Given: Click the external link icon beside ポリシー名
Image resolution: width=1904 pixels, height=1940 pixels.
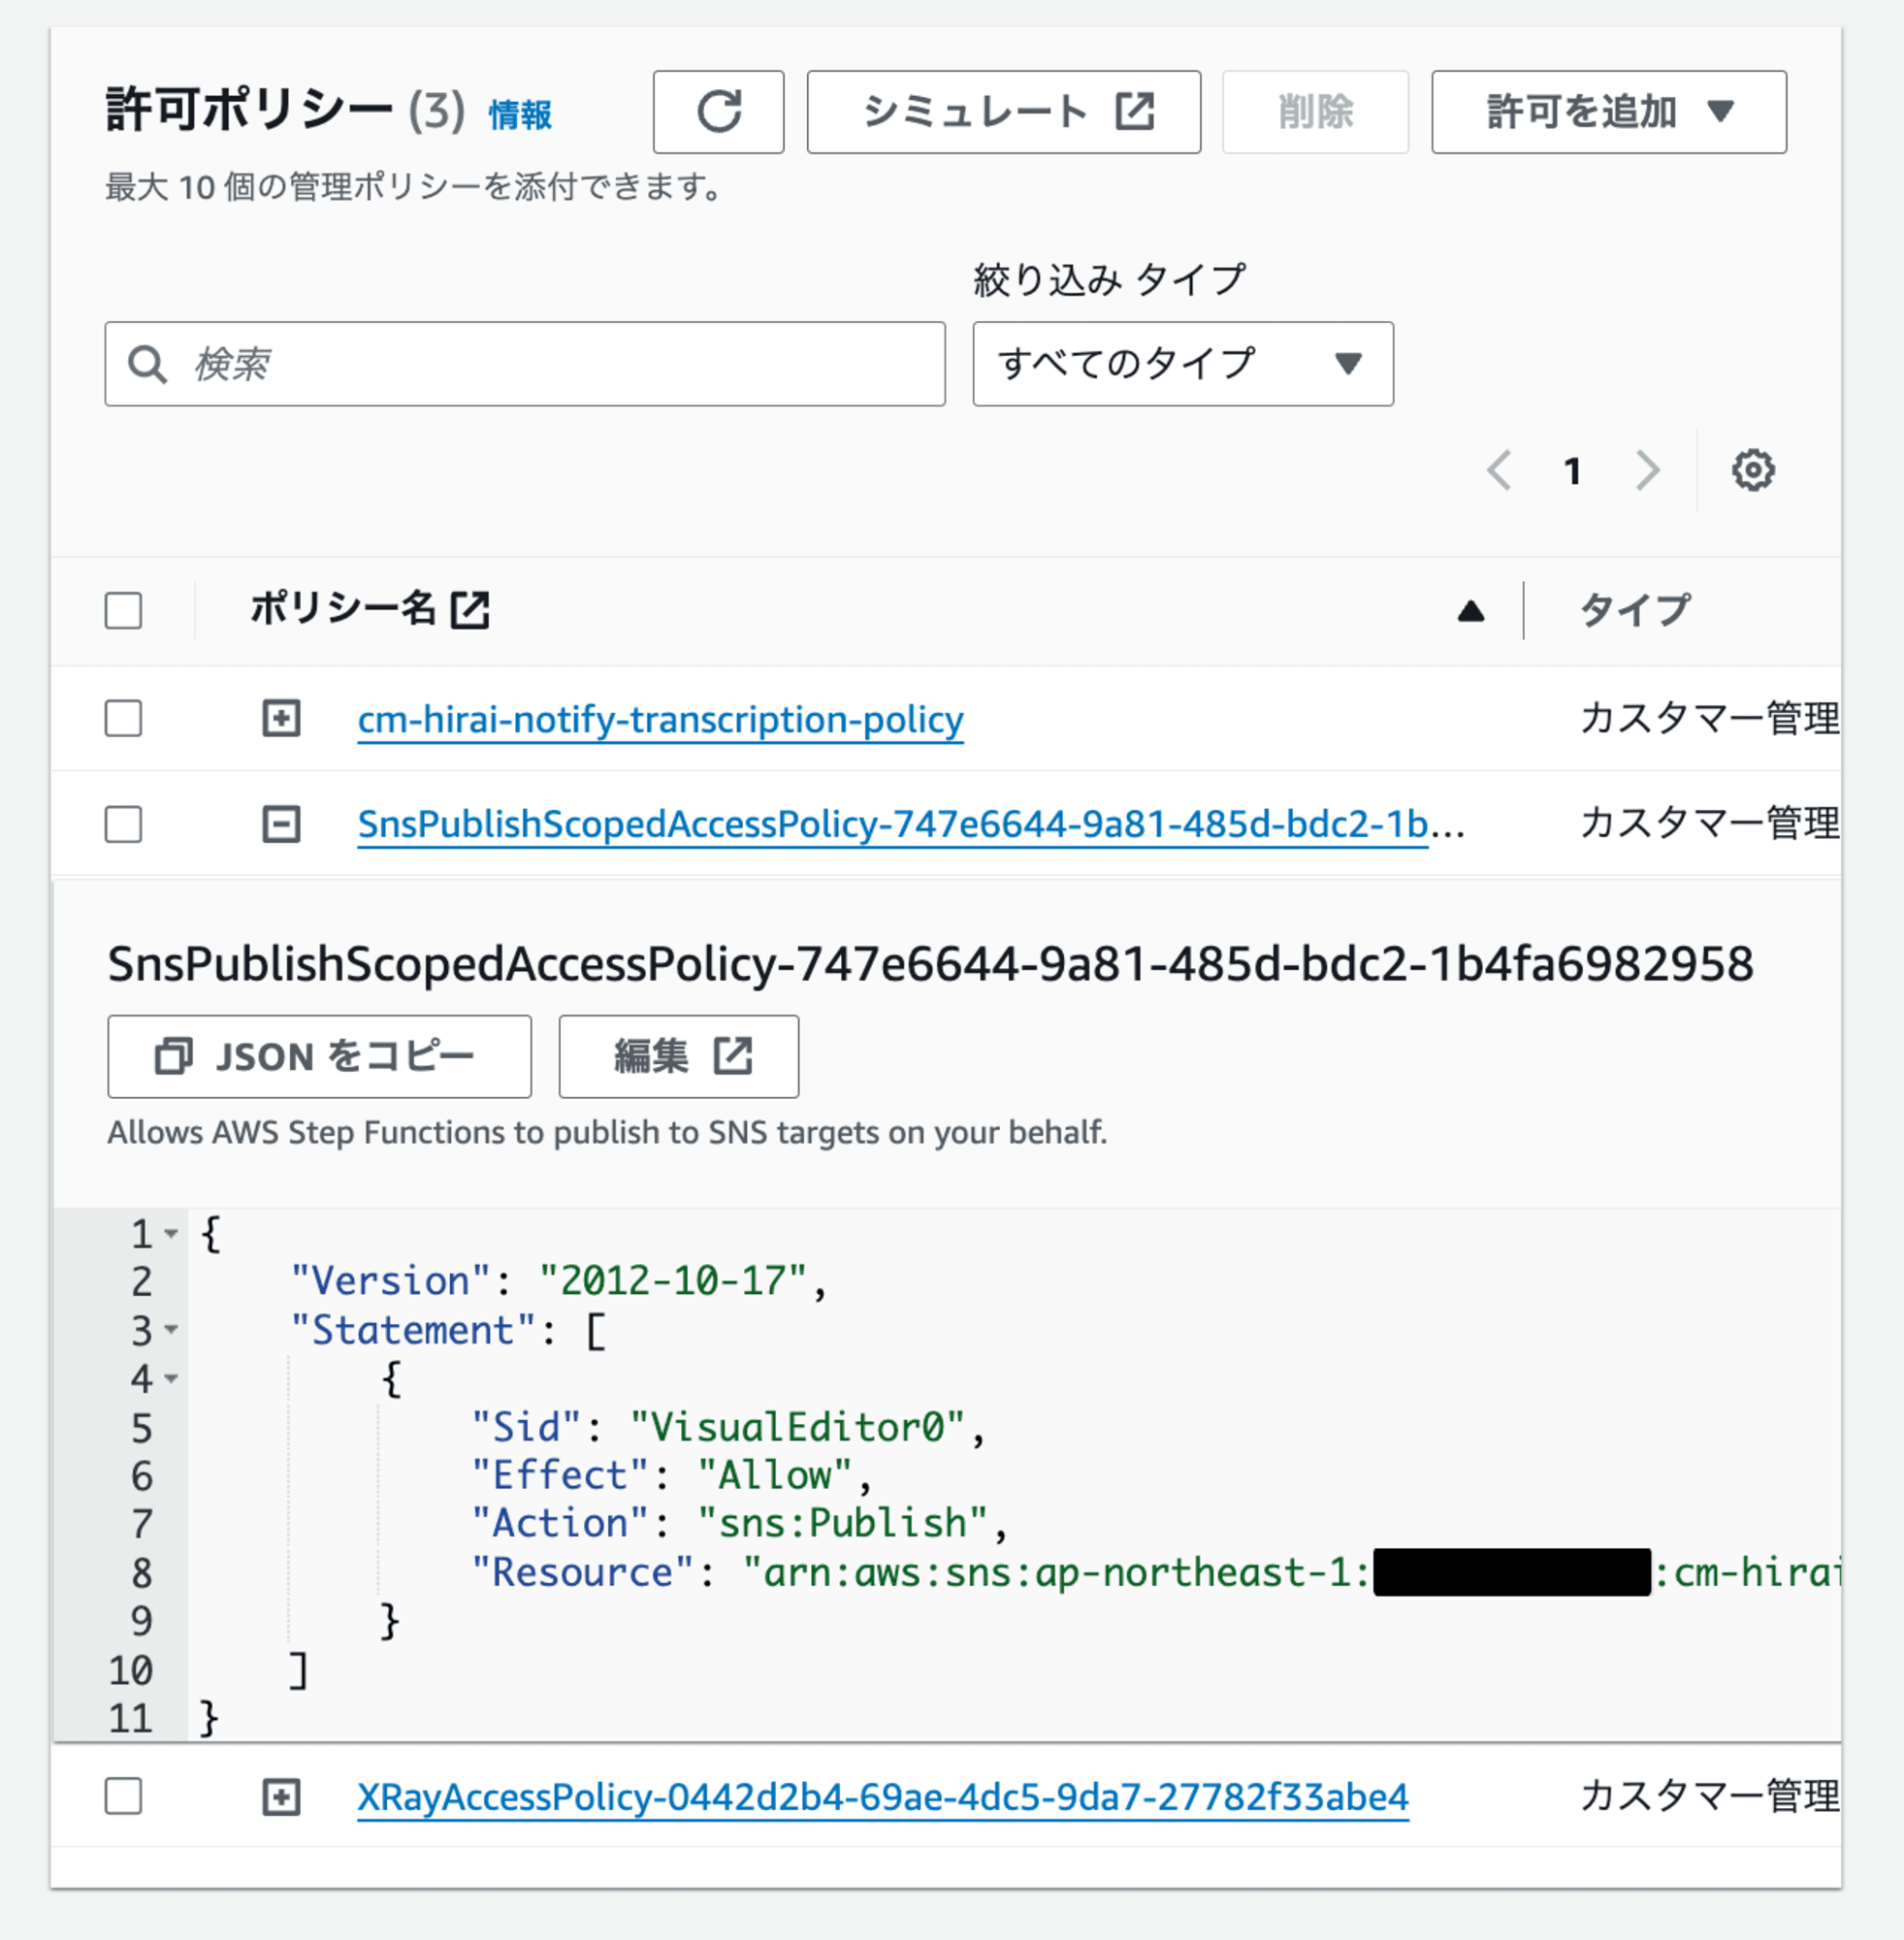Looking at the screenshot, I should tap(470, 610).
